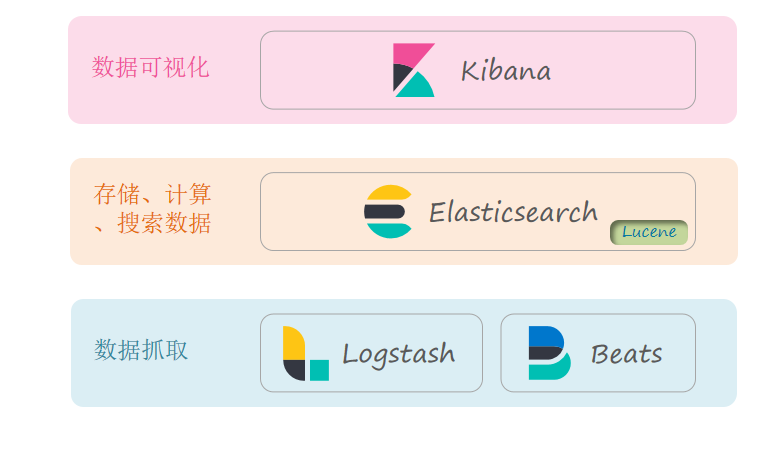The image size is (784, 450).
Task: Click the pink triangle of Kibana logo
Action: pyautogui.click(x=408, y=55)
